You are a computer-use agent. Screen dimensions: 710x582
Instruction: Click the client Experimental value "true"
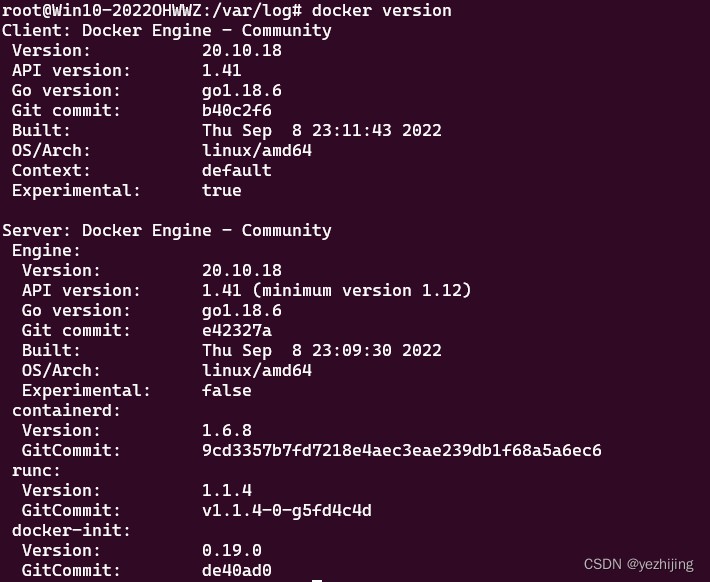[x=221, y=190]
